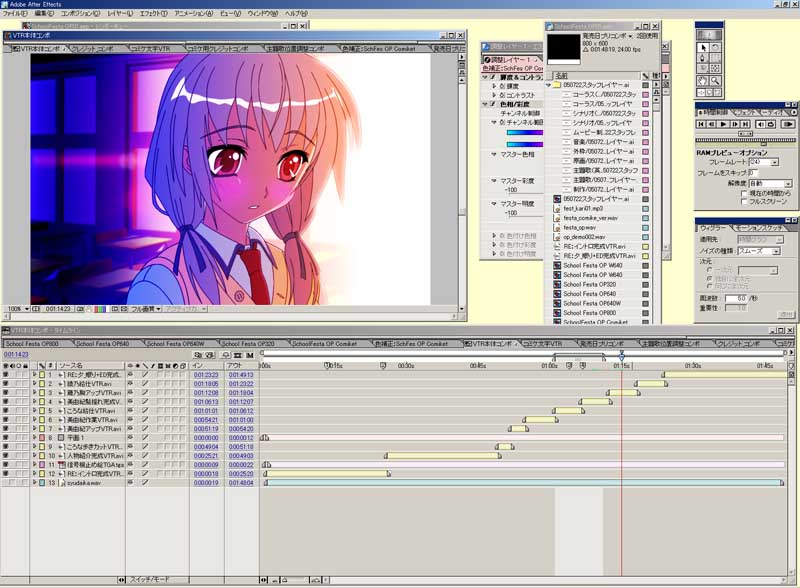Expand the 輝度 property in effect controls
Screen dimensions: 800x588
[494, 86]
